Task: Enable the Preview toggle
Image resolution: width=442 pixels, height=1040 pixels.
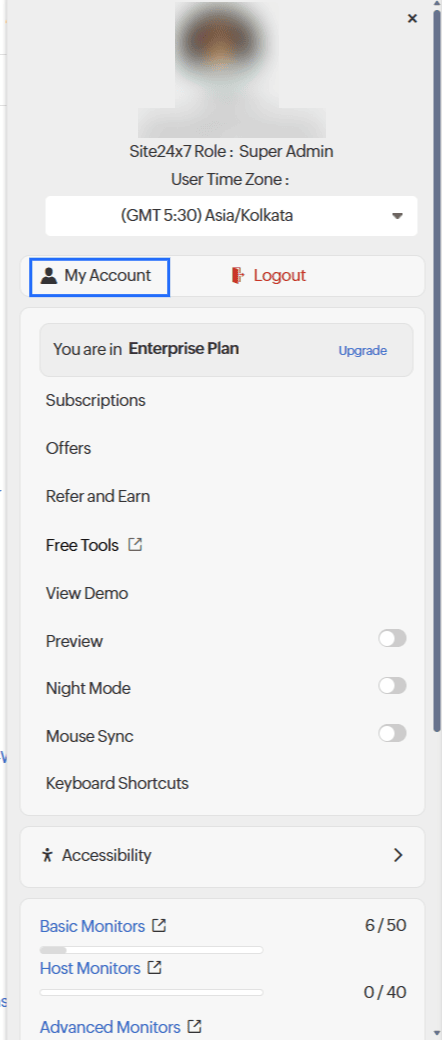Action: [x=392, y=639]
